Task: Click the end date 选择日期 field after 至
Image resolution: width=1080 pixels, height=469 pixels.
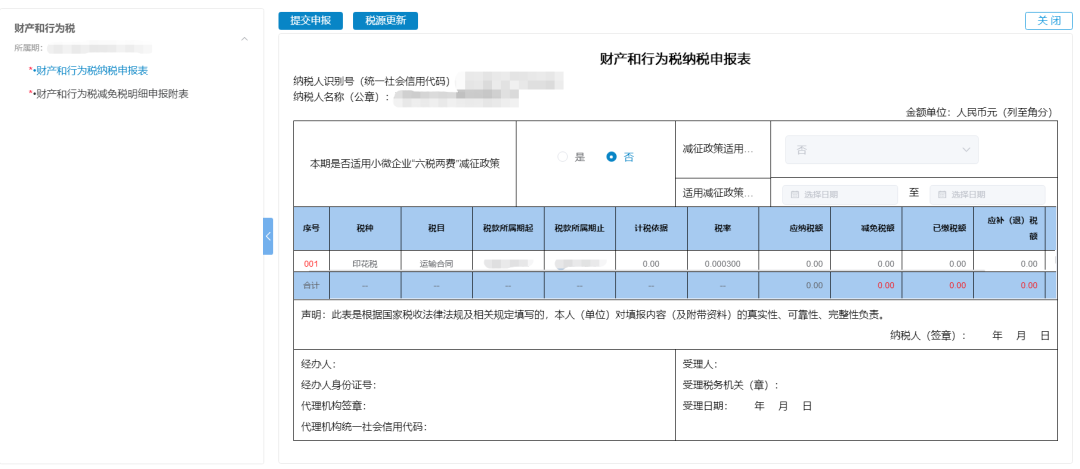Action: tap(987, 194)
